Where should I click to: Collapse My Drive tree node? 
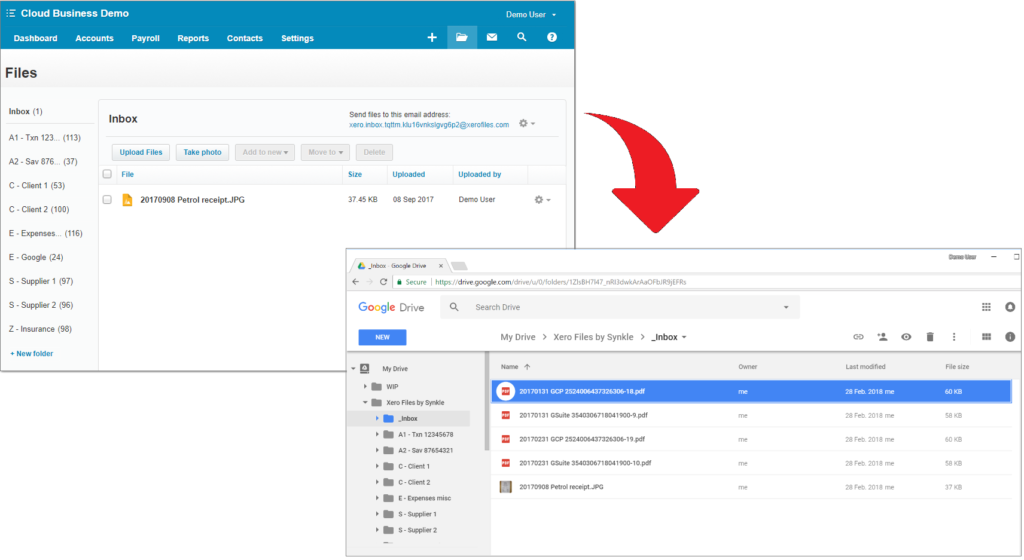353,369
